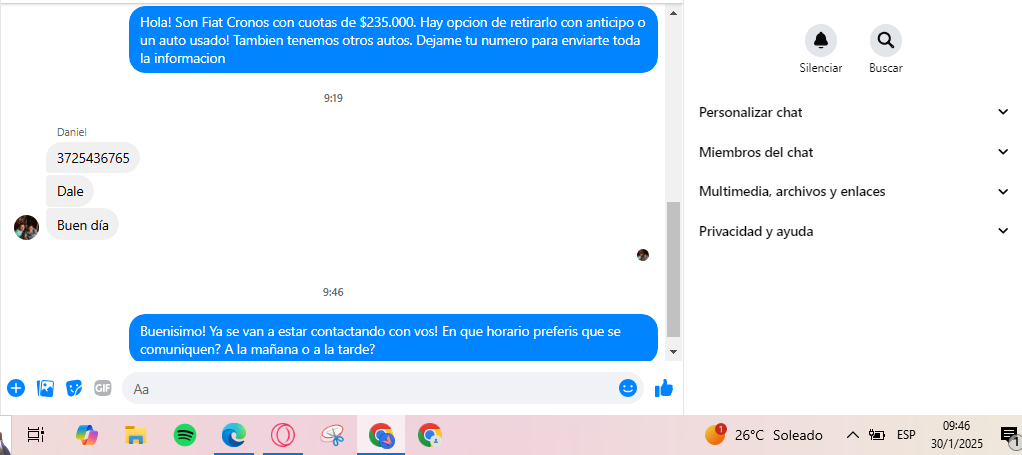Open Windows notification center icon

[x=1008, y=435]
